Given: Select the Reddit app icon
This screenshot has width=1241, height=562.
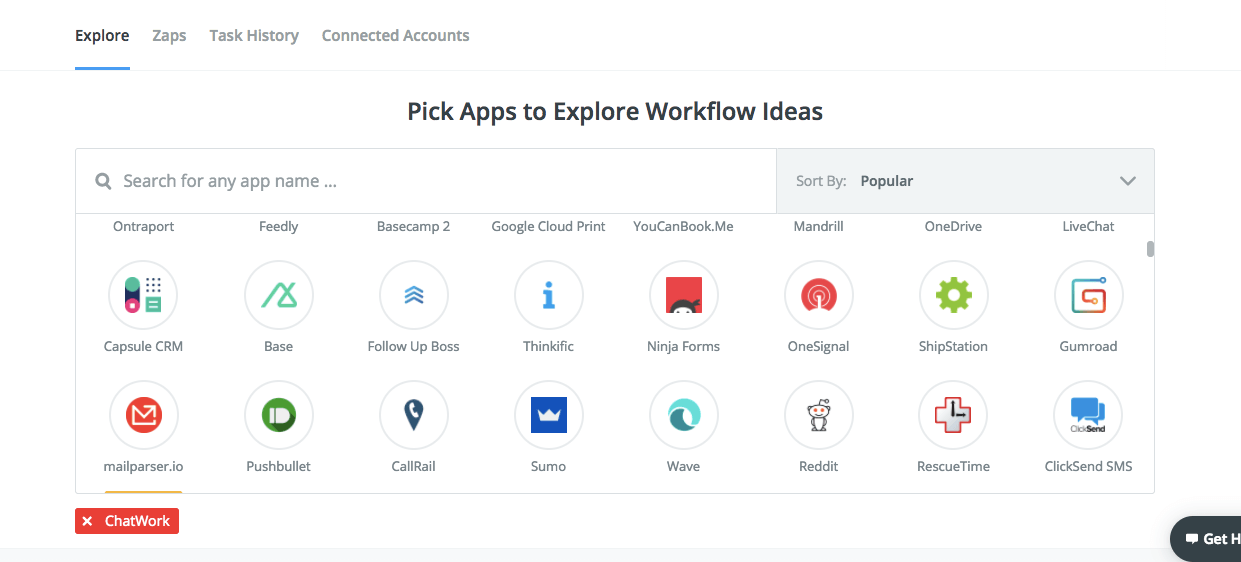Looking at the screenshot, I should pyautogui.click(x=819, y=415).
